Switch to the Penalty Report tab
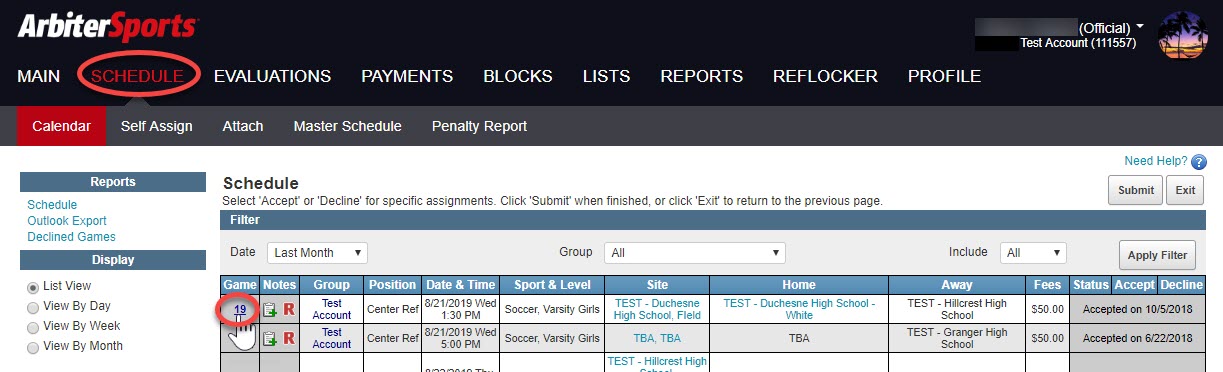 coord(479,126)
